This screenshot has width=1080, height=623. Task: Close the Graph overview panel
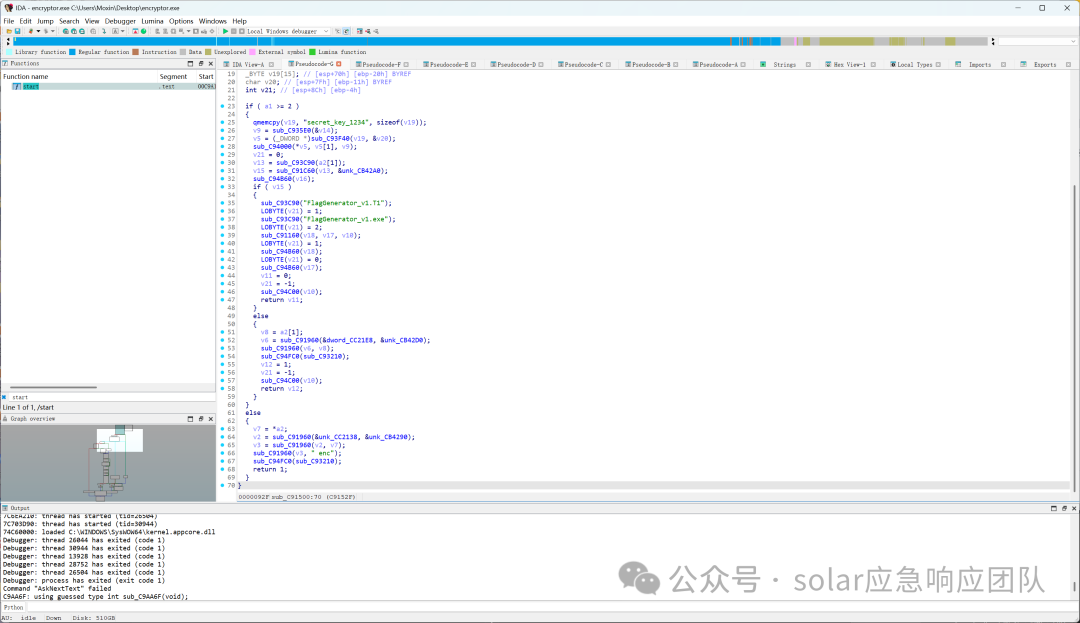(211, 419)
